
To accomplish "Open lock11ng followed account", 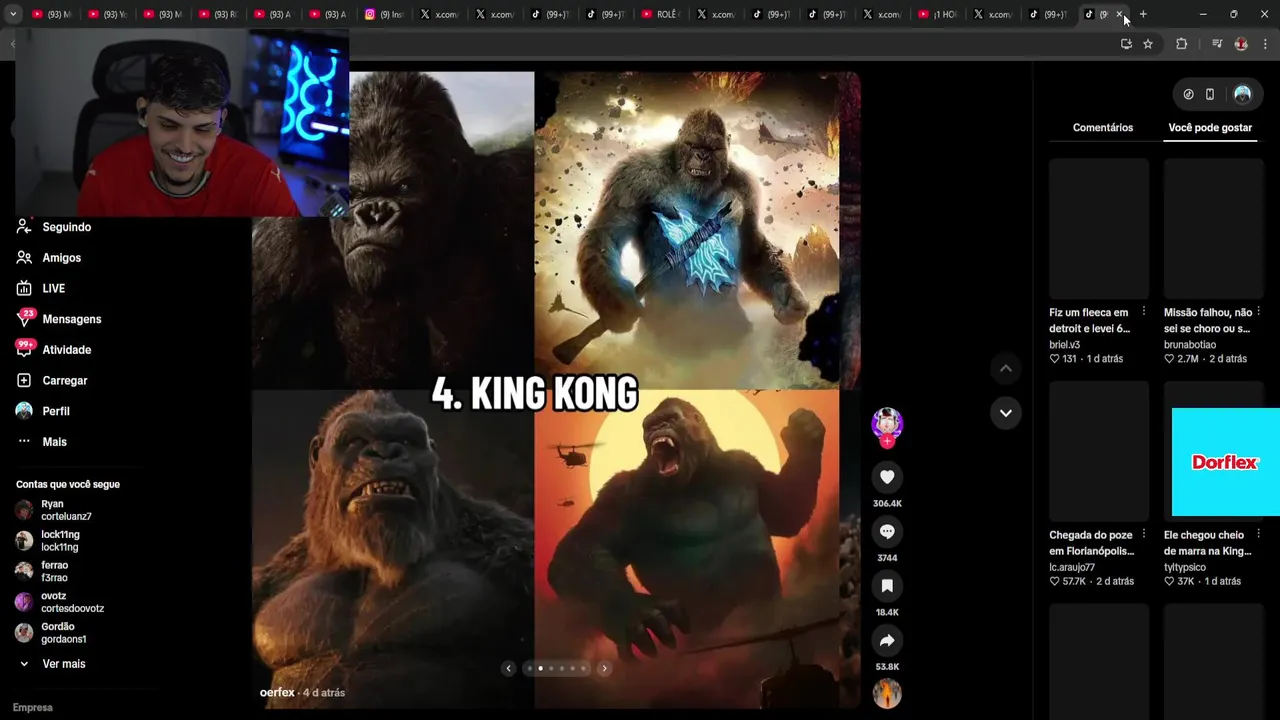I will tap(47, 541).
